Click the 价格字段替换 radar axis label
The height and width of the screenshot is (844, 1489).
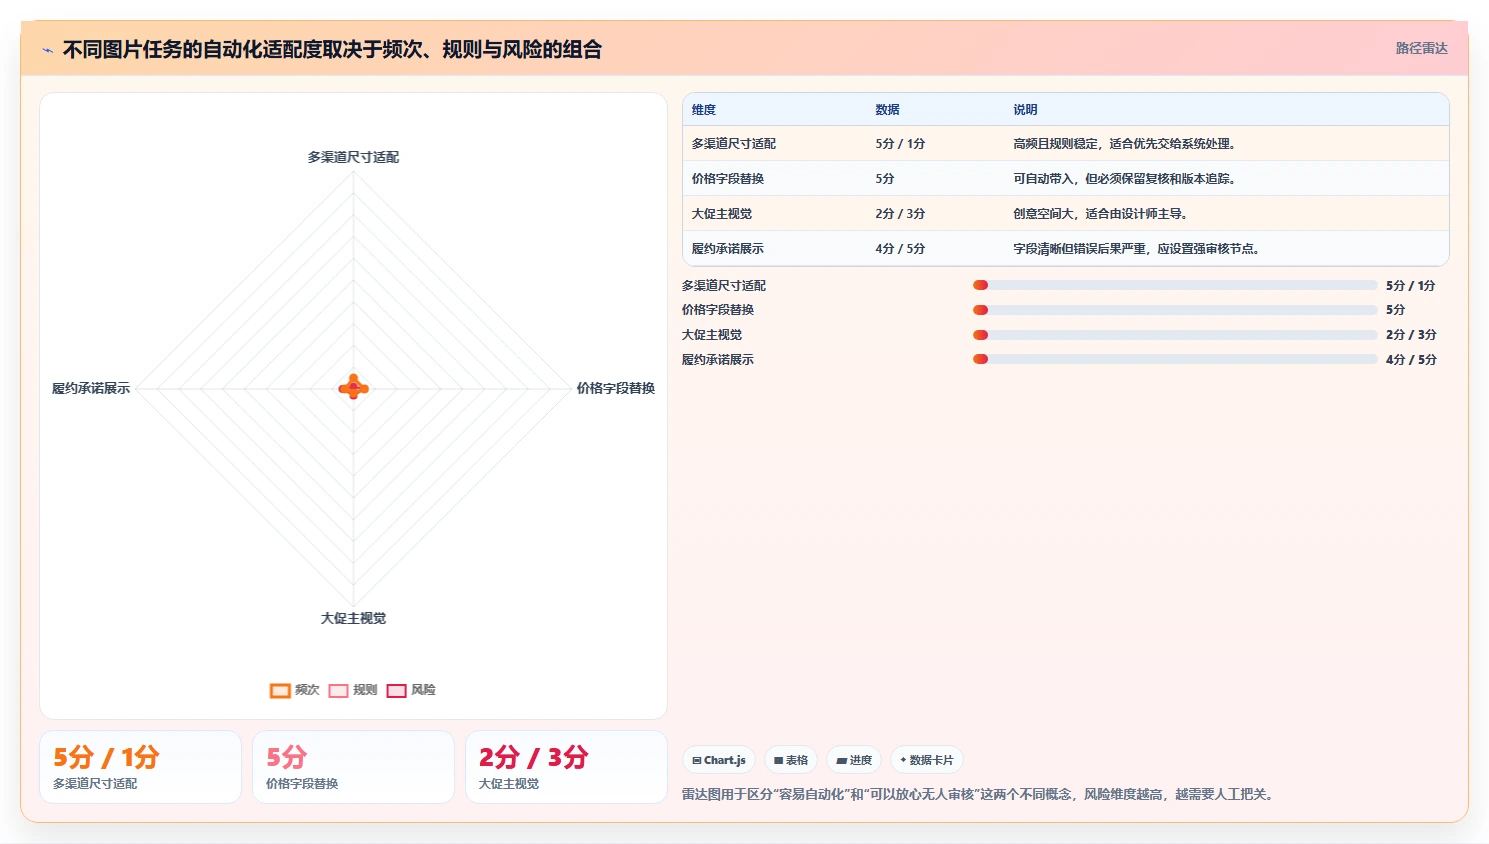pos(615,388)
